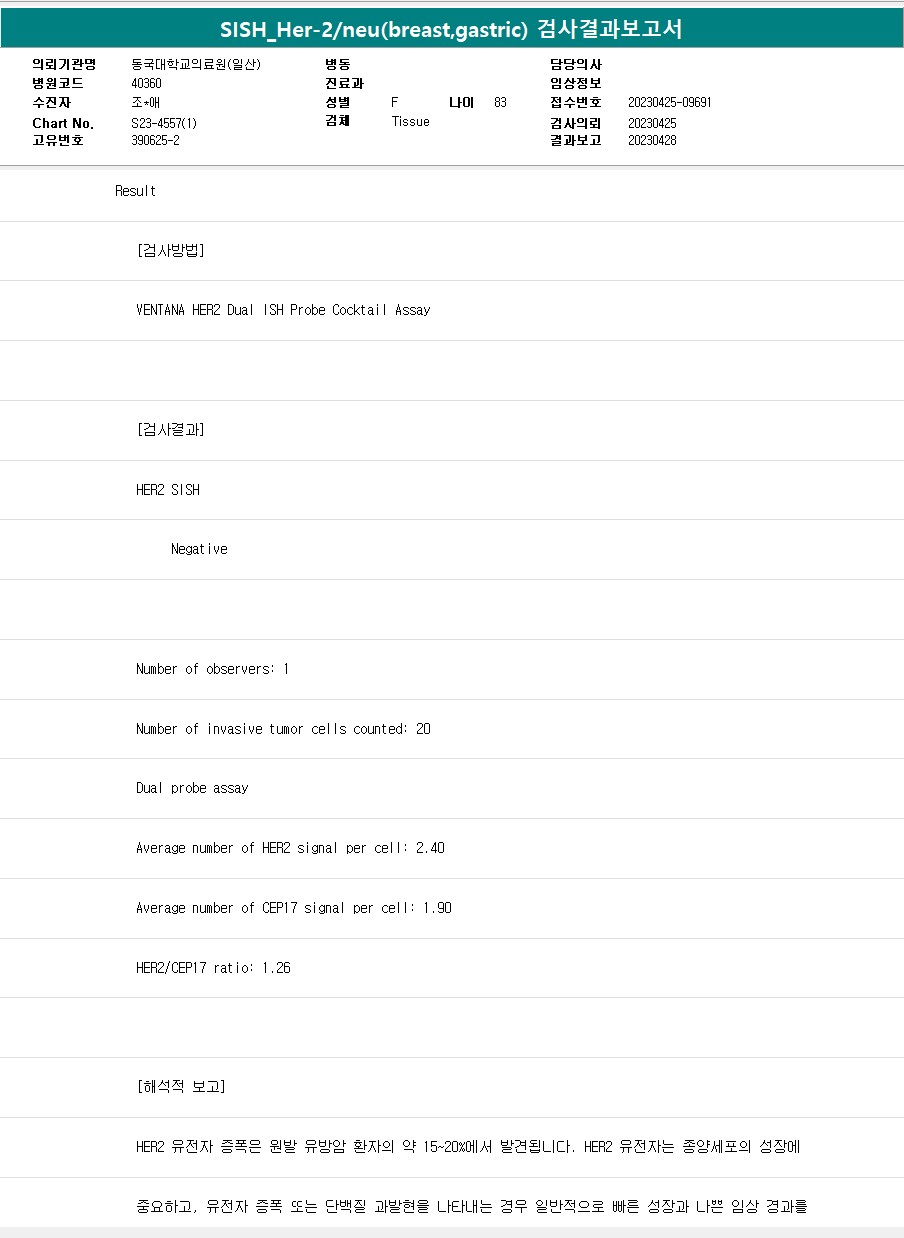Click the result report date 20230428
The image size is (904, 1238).
(x=652, y=141)
